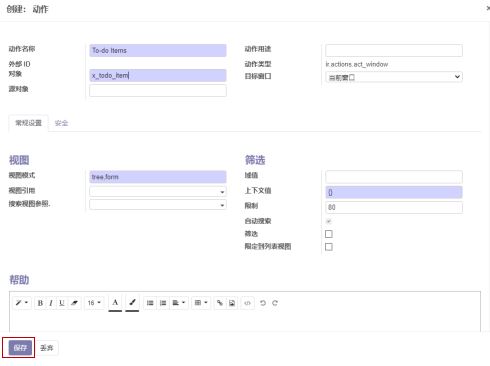Undo the last edit in help editor

click(263, 303)
